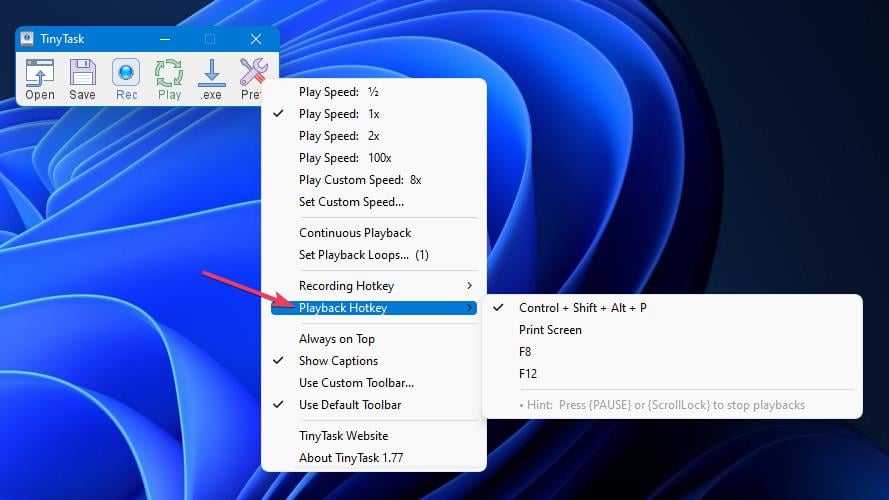Viewport: 889px width, 500px height.
Task: Start recording with the Rec icon
Action: pyautogui.click(x=126, y=79)
